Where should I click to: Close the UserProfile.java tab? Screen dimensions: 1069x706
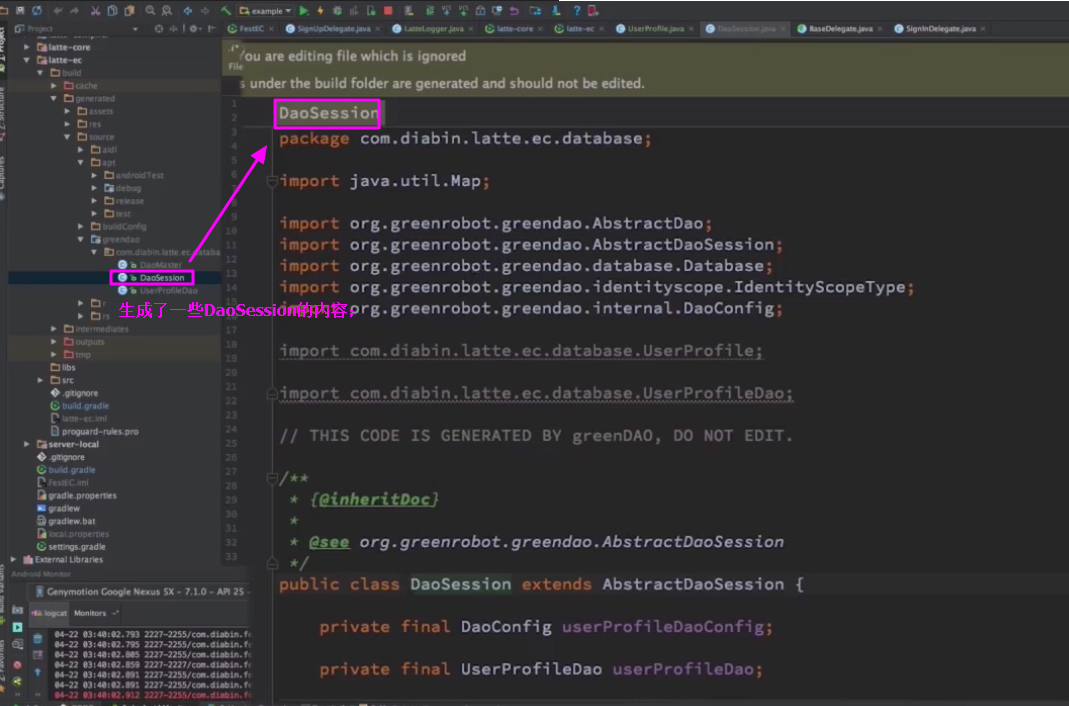coord(691,29)
